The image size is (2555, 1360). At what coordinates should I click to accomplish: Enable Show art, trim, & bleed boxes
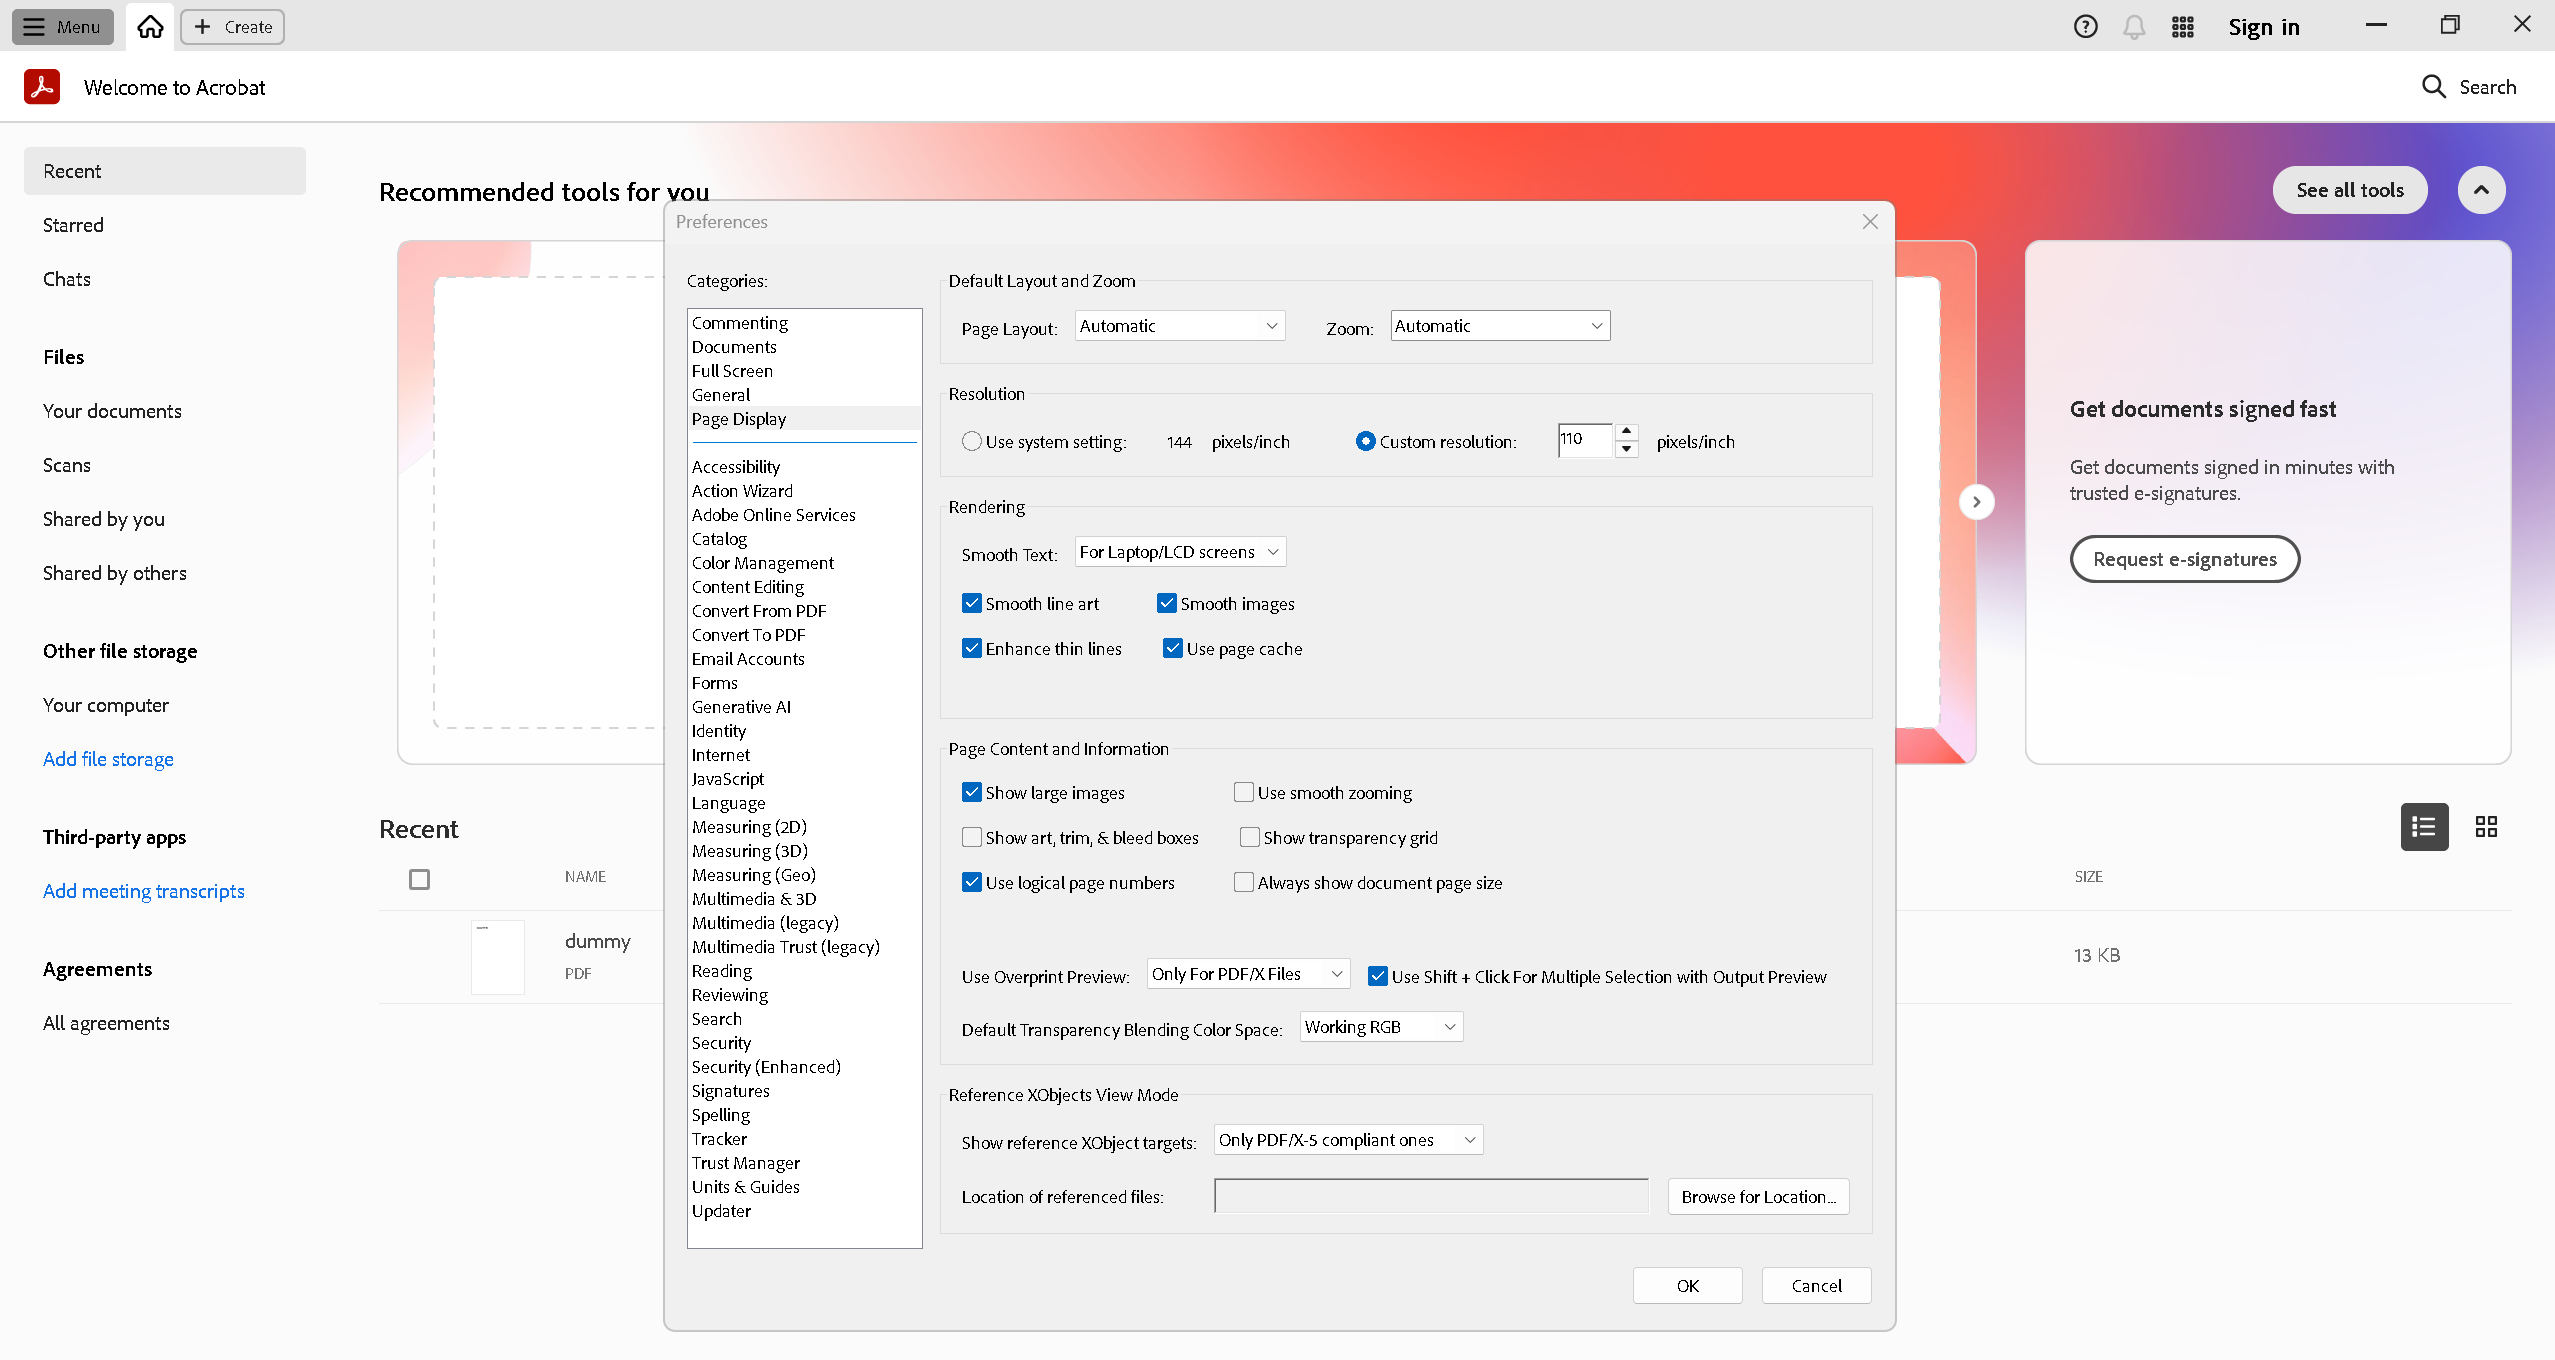(971, 837)
